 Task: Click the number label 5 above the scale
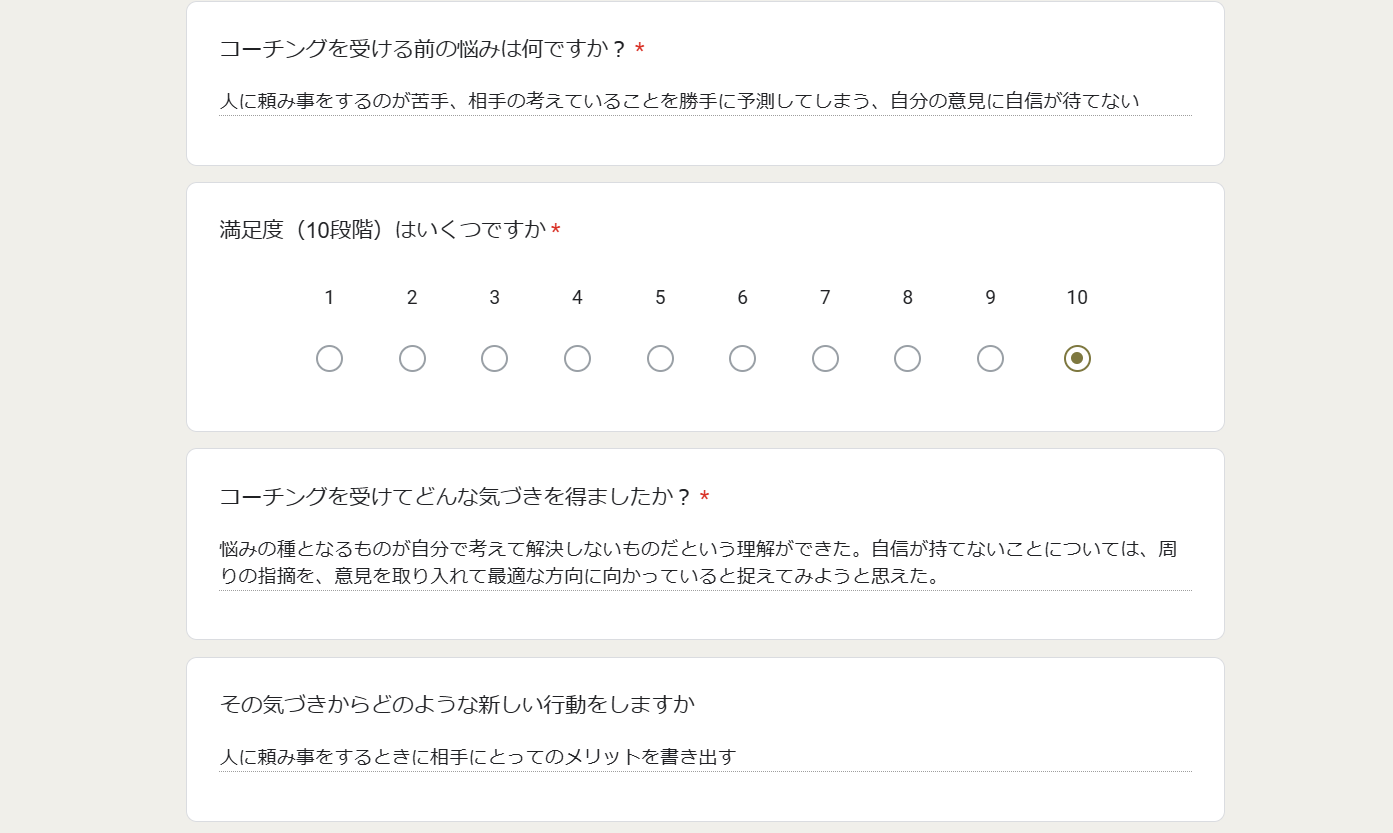660,297
